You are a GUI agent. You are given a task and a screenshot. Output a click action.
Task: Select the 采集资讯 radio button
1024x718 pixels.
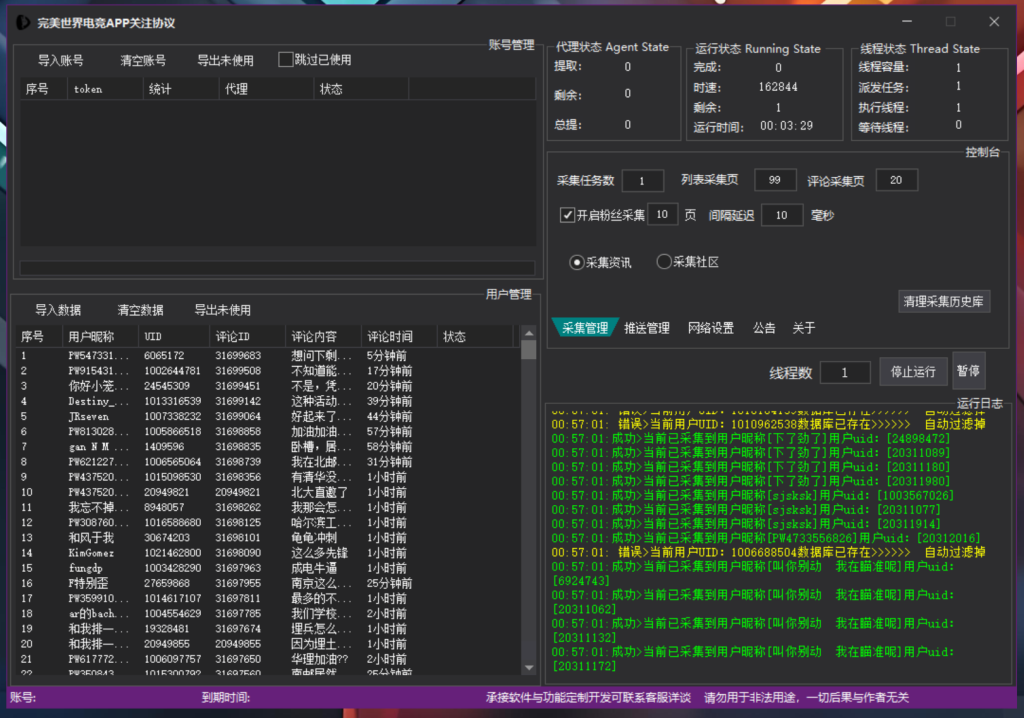[576, 261]
